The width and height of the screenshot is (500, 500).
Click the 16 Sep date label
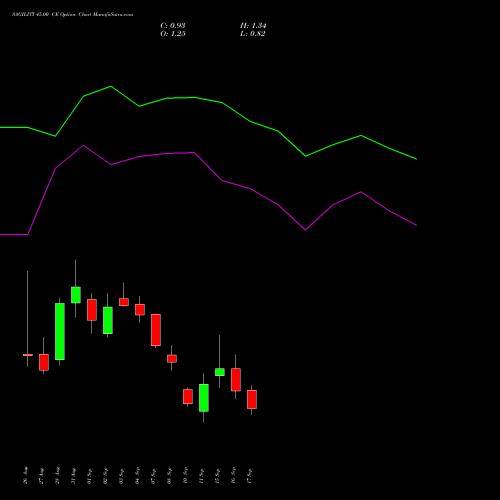coord(234,475)
